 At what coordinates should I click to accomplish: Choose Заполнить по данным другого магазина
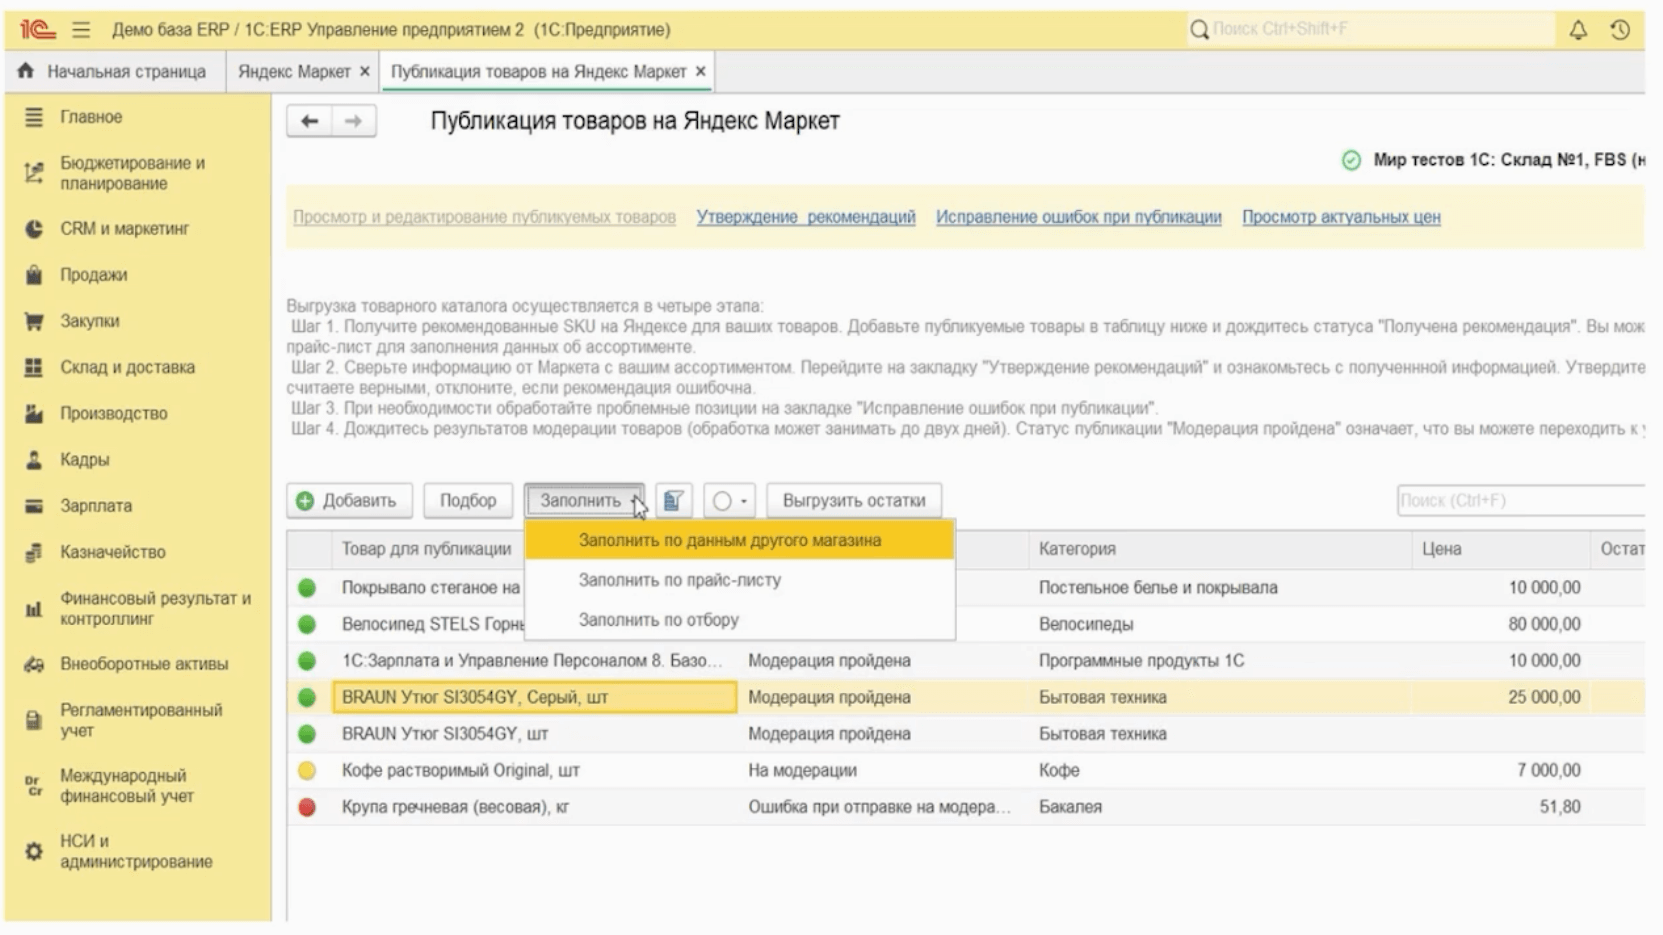click(739, 540)
